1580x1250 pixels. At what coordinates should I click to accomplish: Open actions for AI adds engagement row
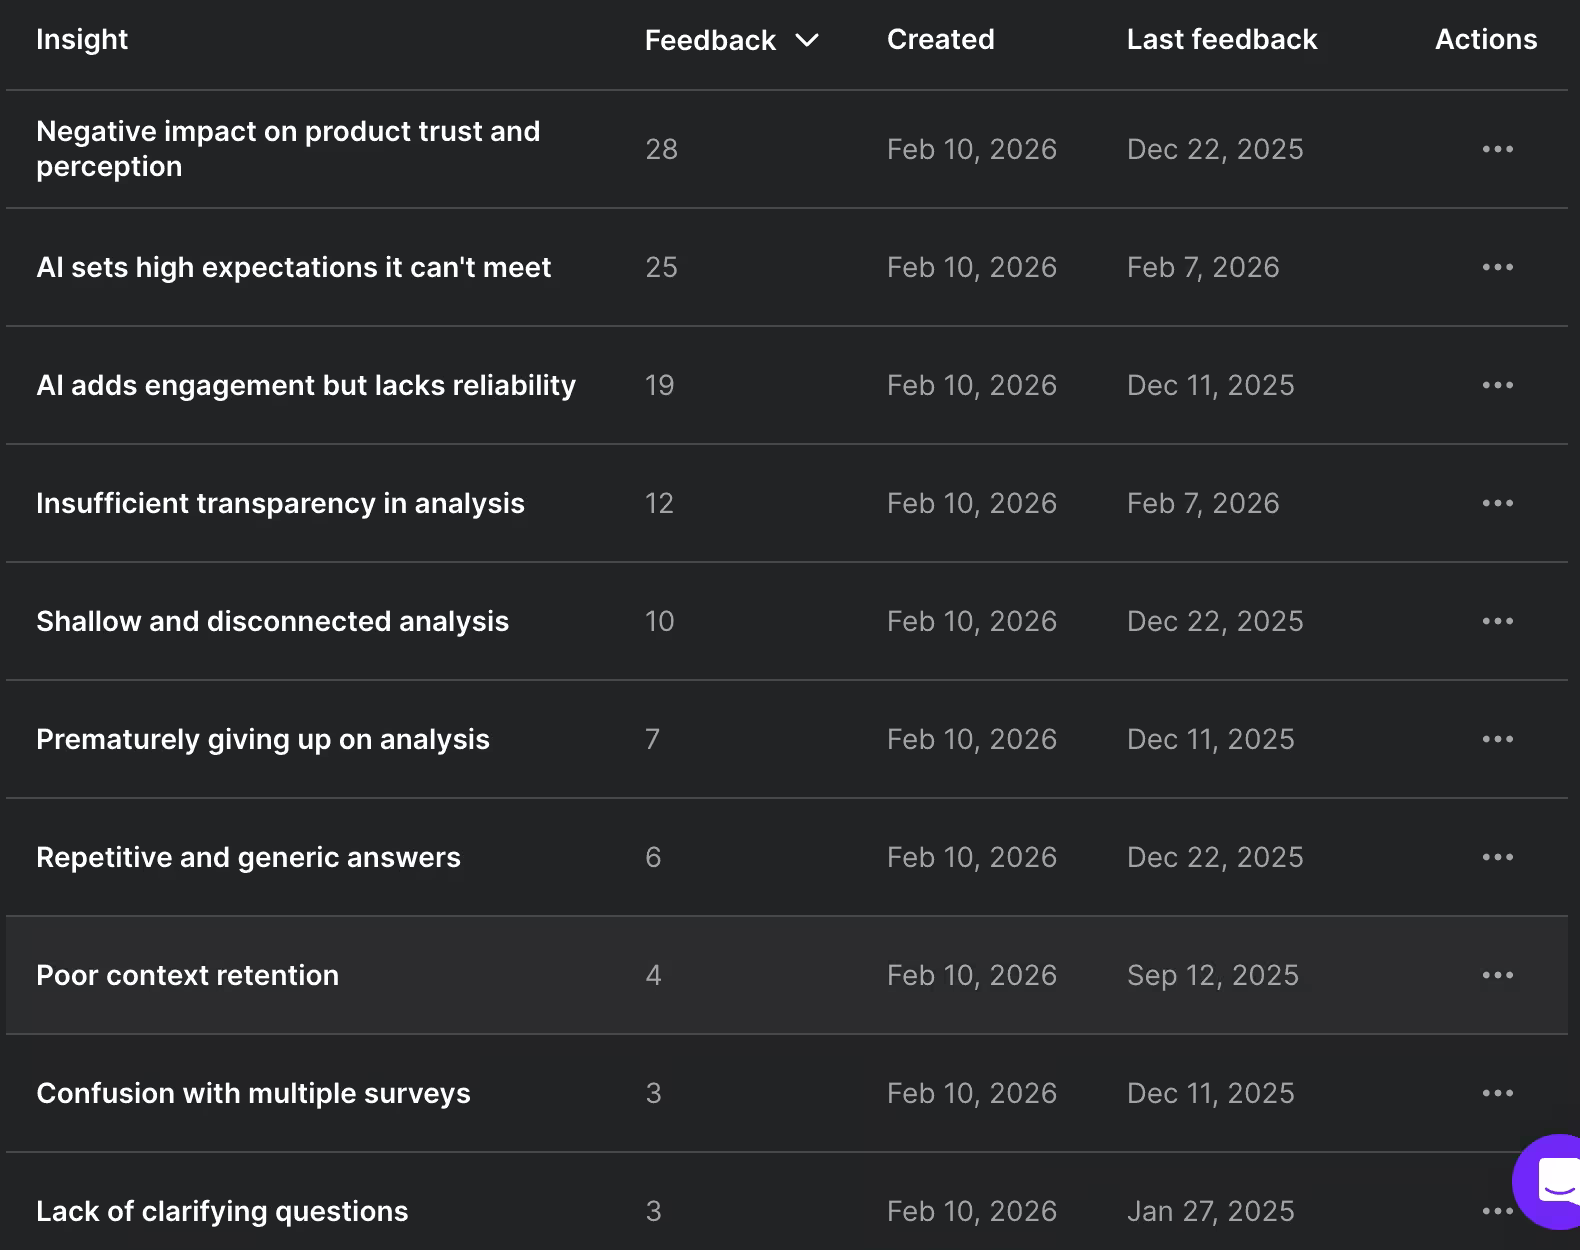(x=1497, y=385)
